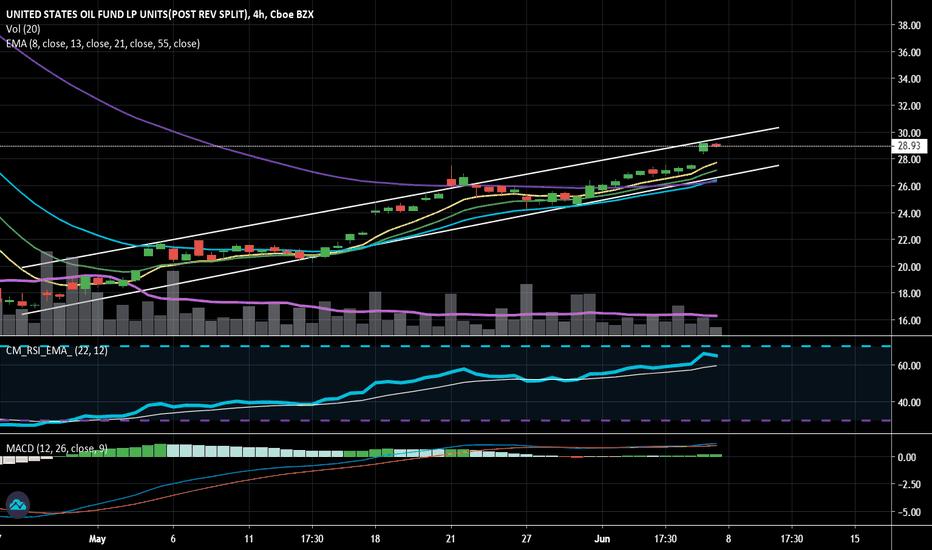The image size is (932, 550).
Task: Click the 18 date label on time axis
Action: pos(375,539)
